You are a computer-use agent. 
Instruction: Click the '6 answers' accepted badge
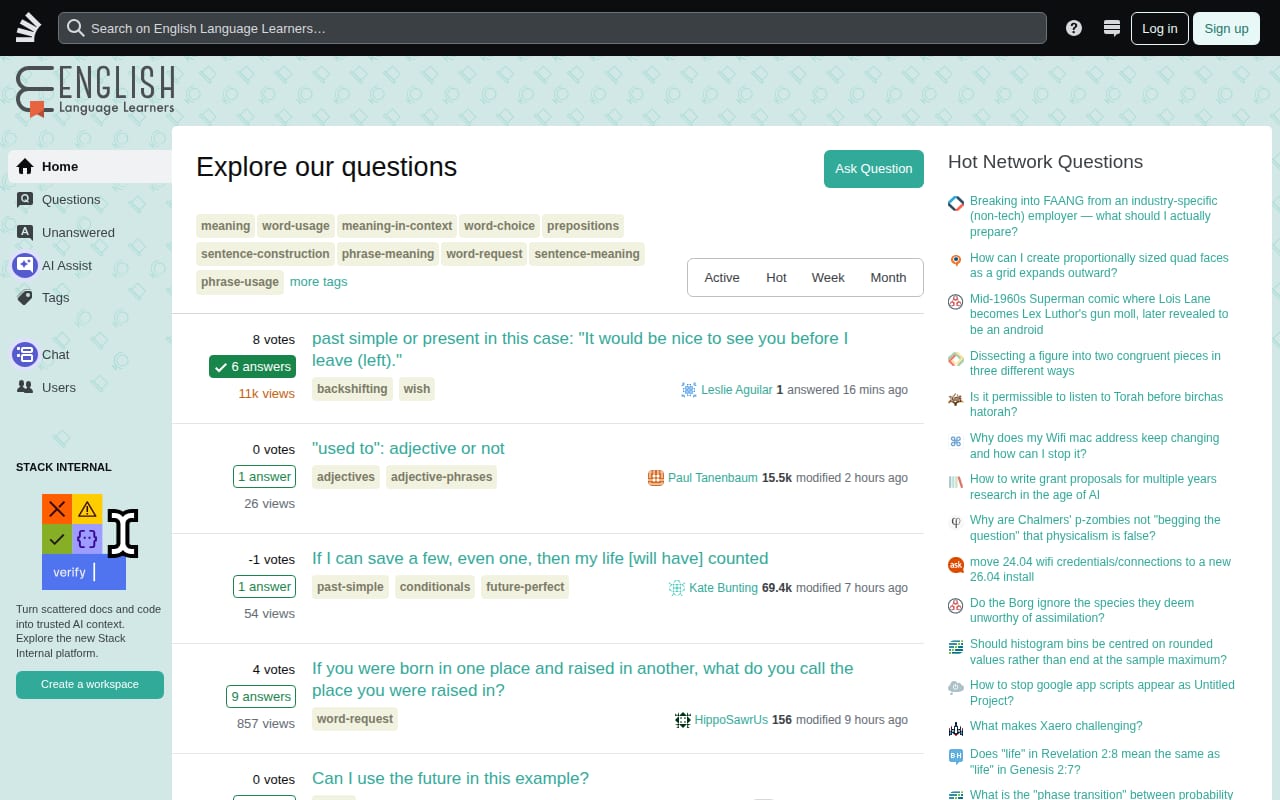253,367
